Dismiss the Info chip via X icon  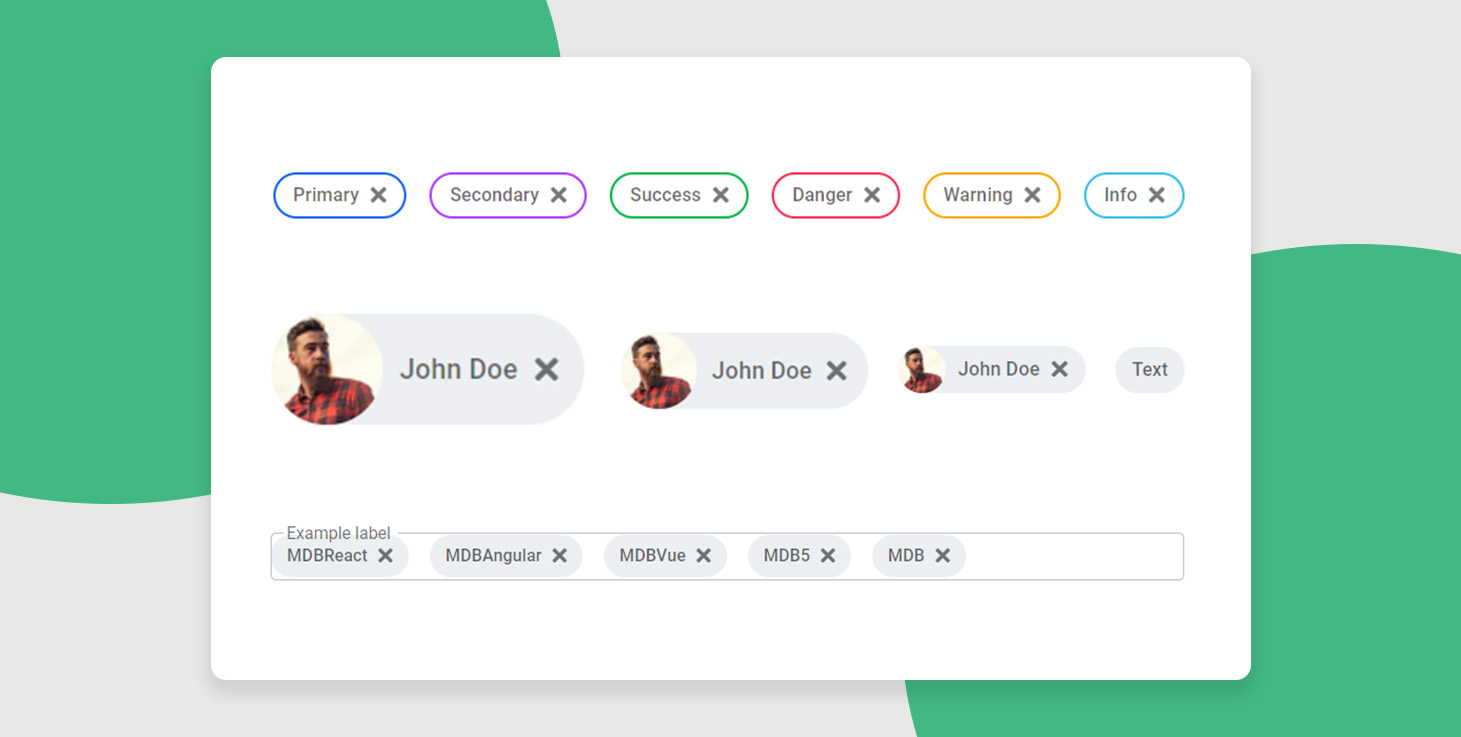pos(1156,195)
